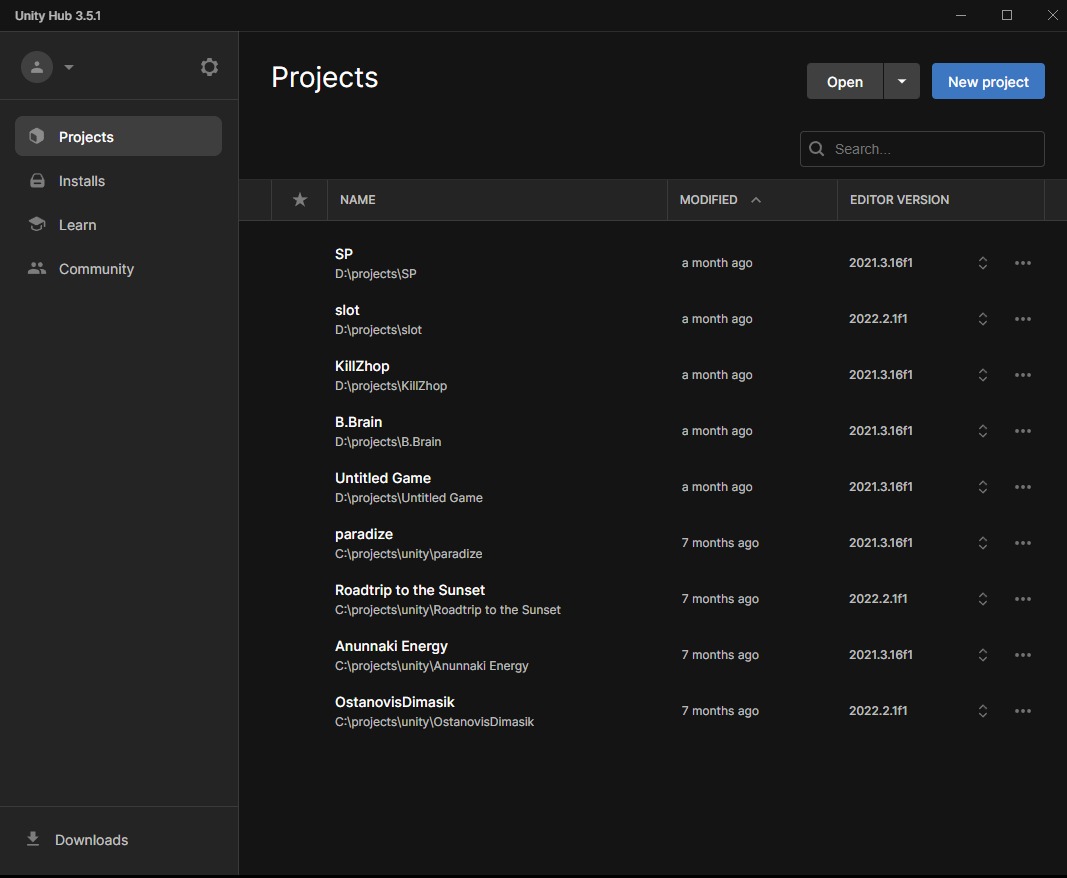Open the Untitled Game project
The image size is (1067, 878).
(x=383, y=478)
